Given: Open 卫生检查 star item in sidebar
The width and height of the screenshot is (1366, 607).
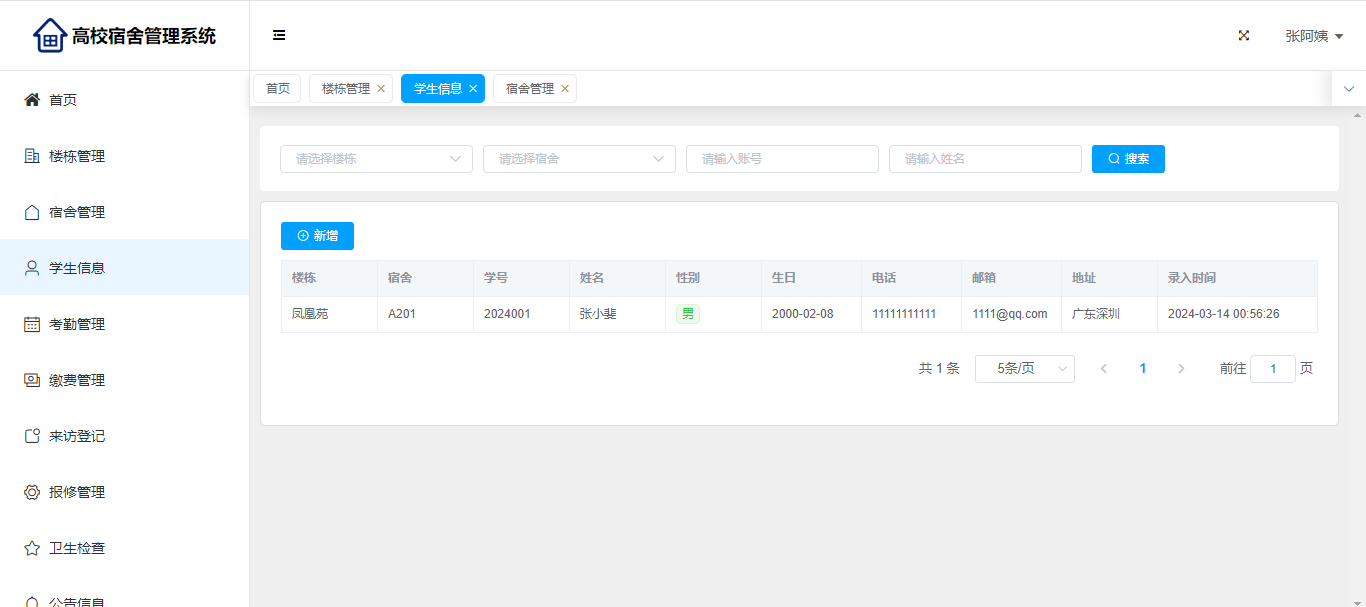Looking at the screenshot, I should [x=76, y=548].
